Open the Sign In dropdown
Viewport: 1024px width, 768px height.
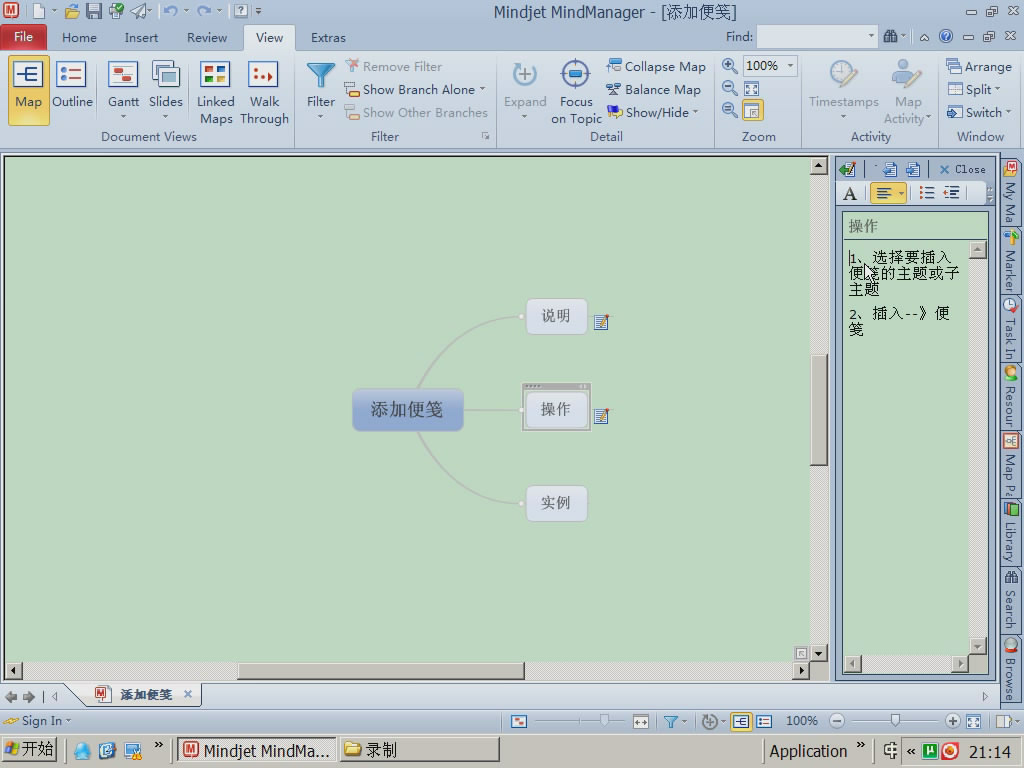(x=38, y=721)
